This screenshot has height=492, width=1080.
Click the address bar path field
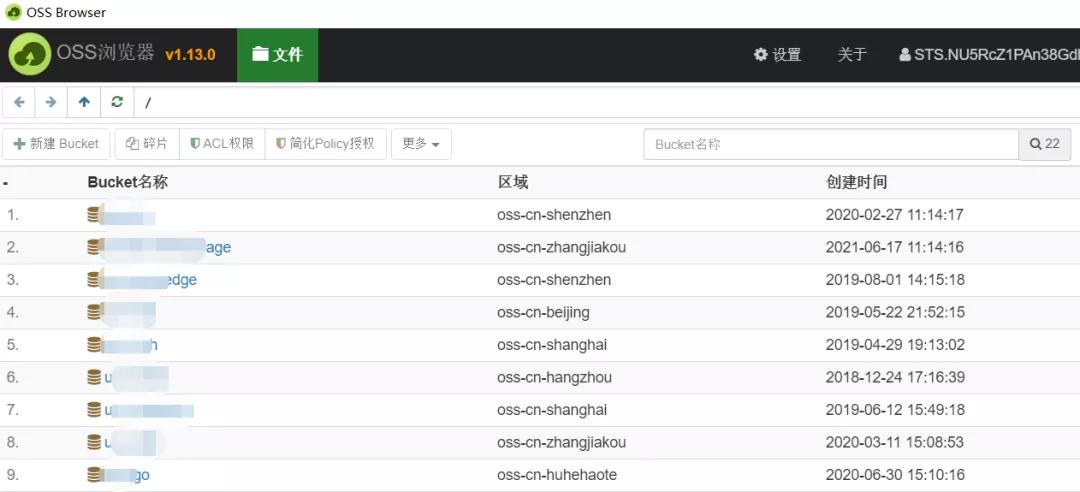pos(606,102)
